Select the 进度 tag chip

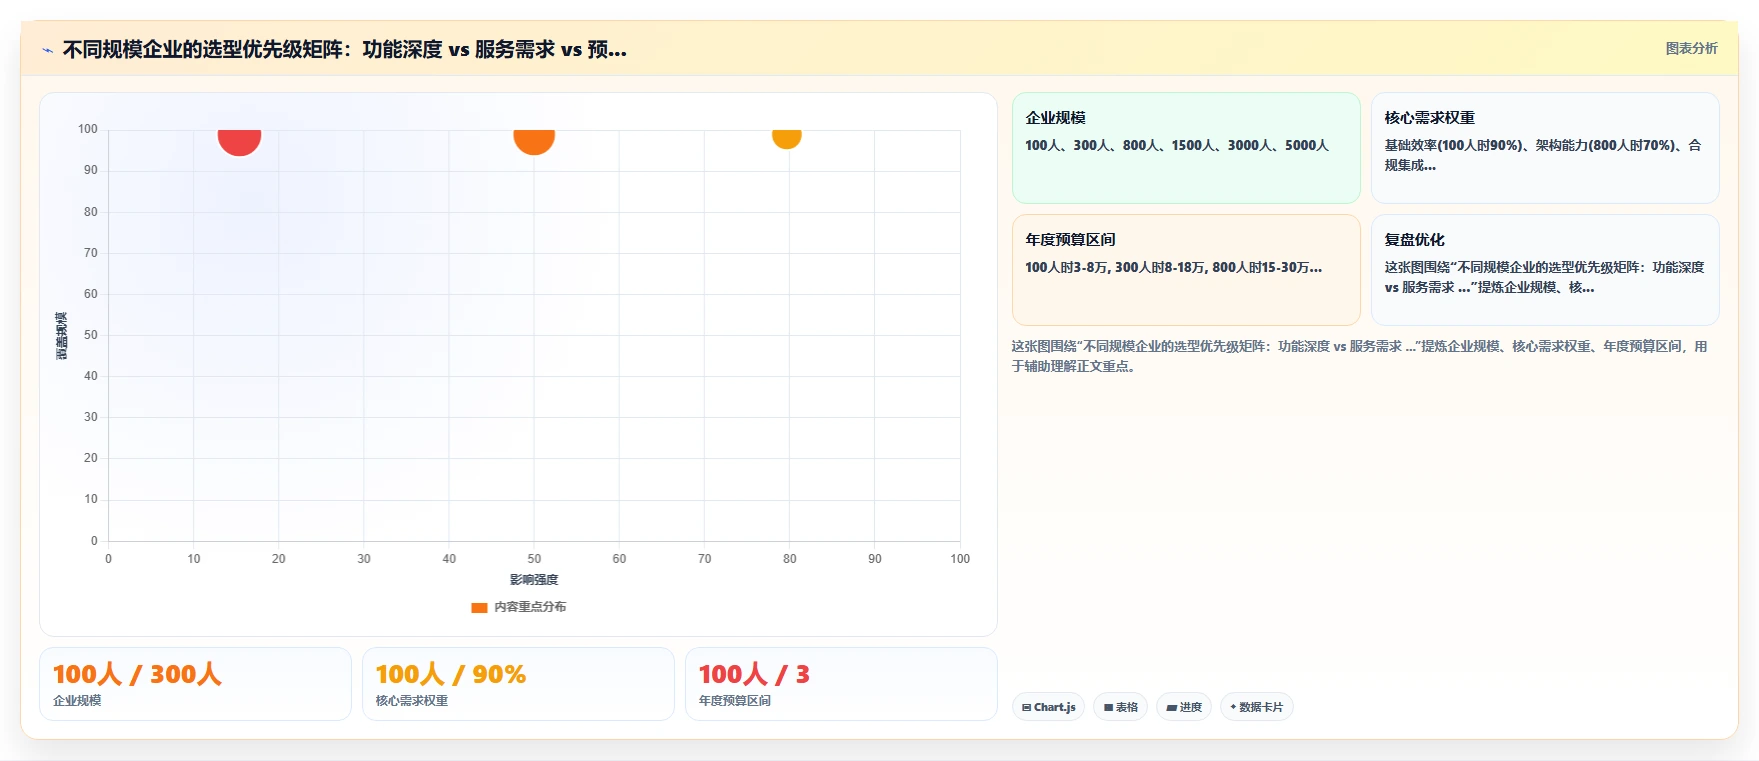[x=1184, y=707]
